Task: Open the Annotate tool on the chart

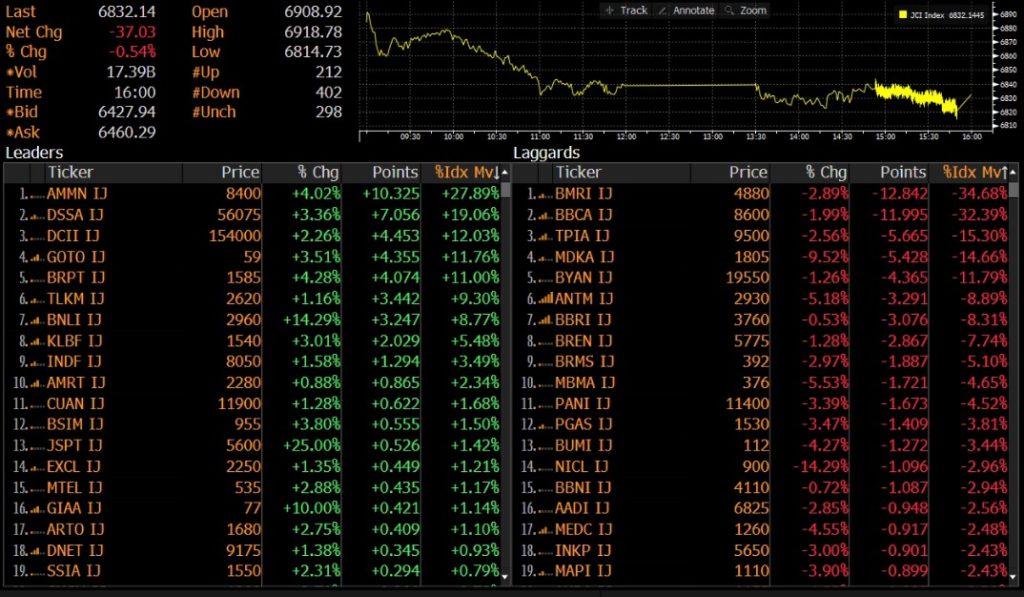Action: [686, 10]
